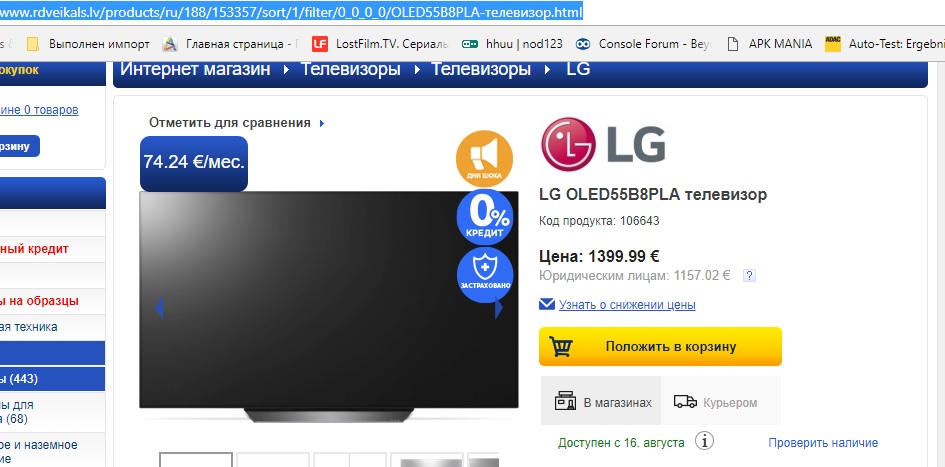Click the blue insured shield badge

pyautogui.click(x=484, y=274)
